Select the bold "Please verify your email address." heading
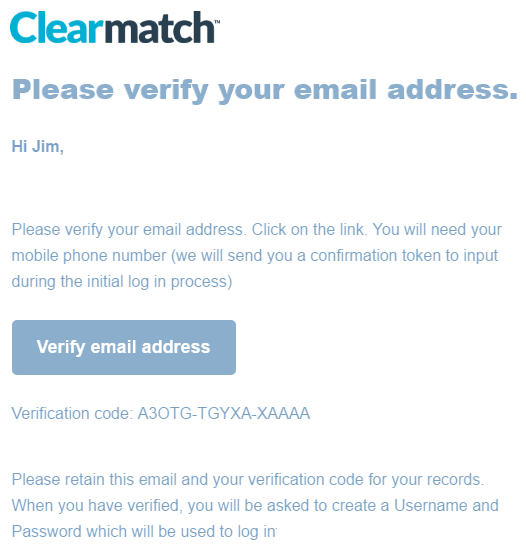 265,91
